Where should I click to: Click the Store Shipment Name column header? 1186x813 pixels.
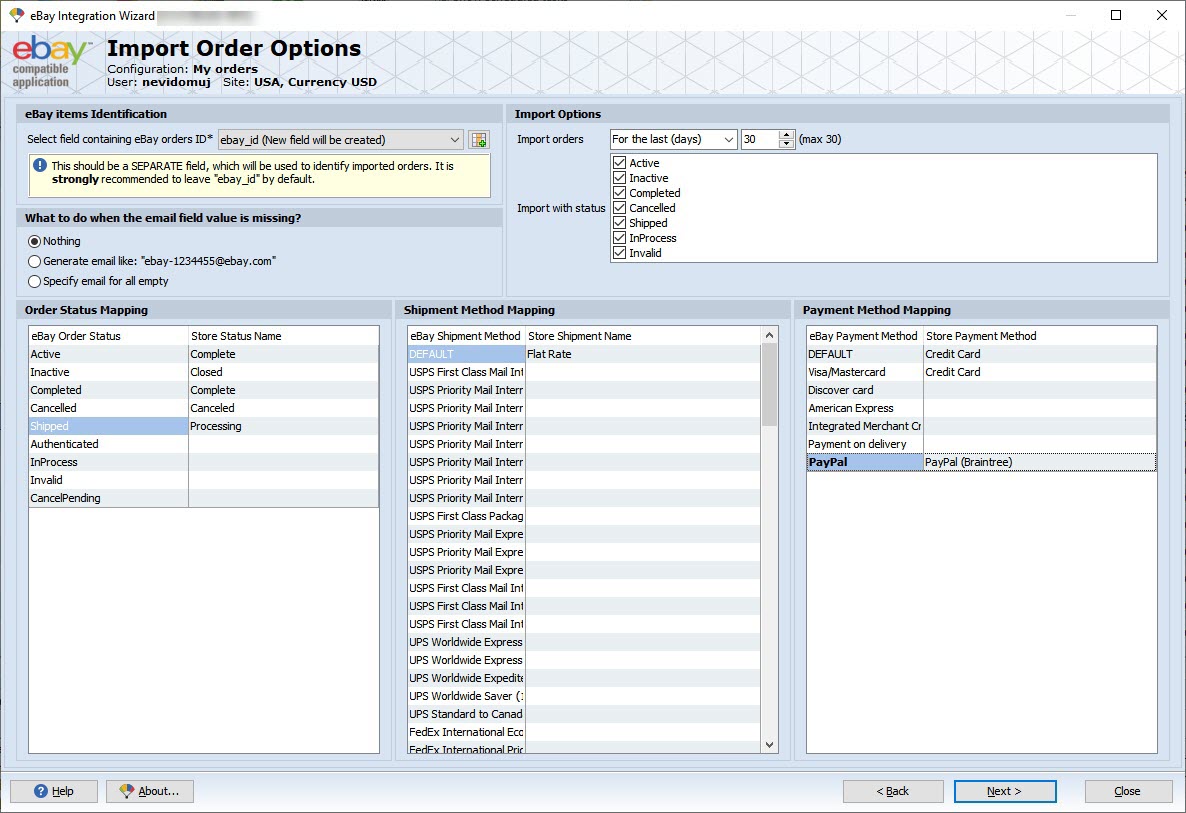pos(642,336)
